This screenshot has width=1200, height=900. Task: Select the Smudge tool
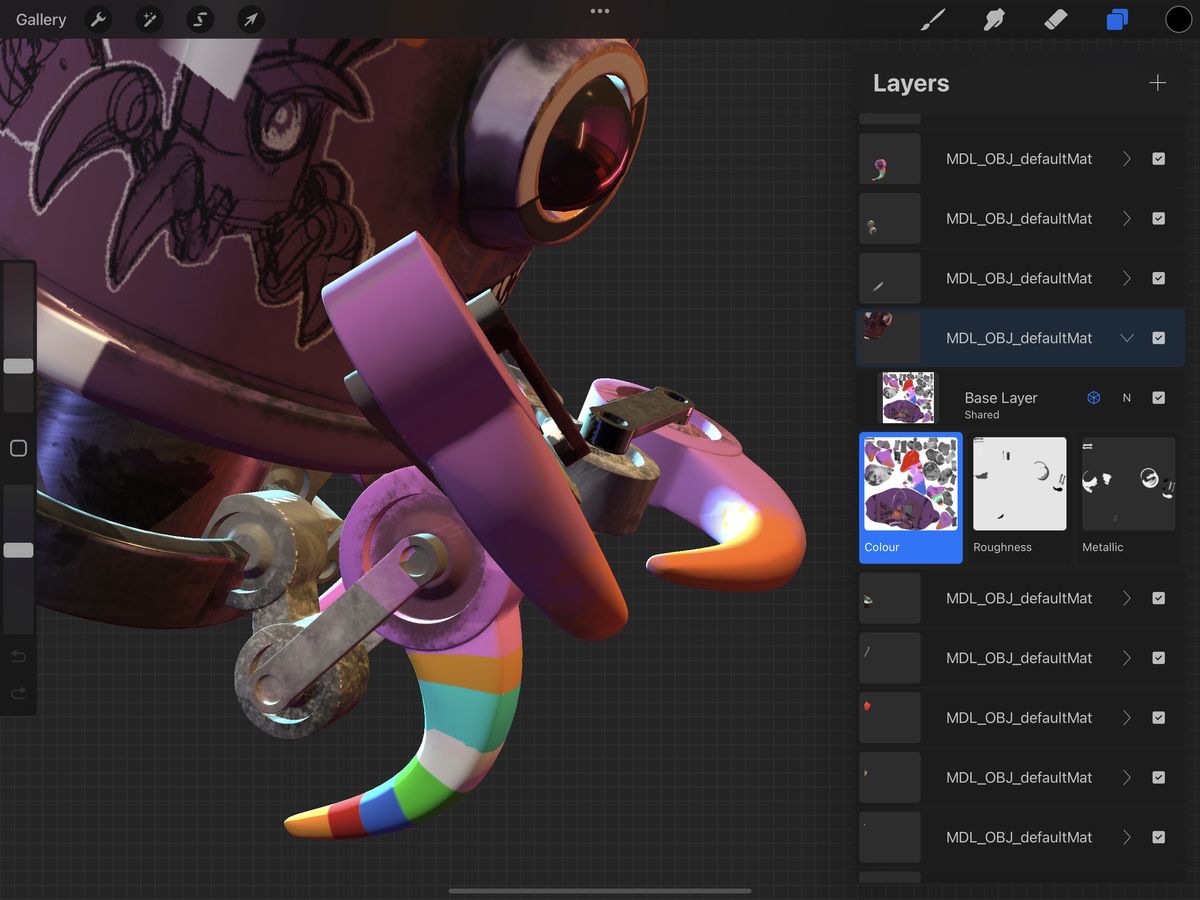coord(993,19)
